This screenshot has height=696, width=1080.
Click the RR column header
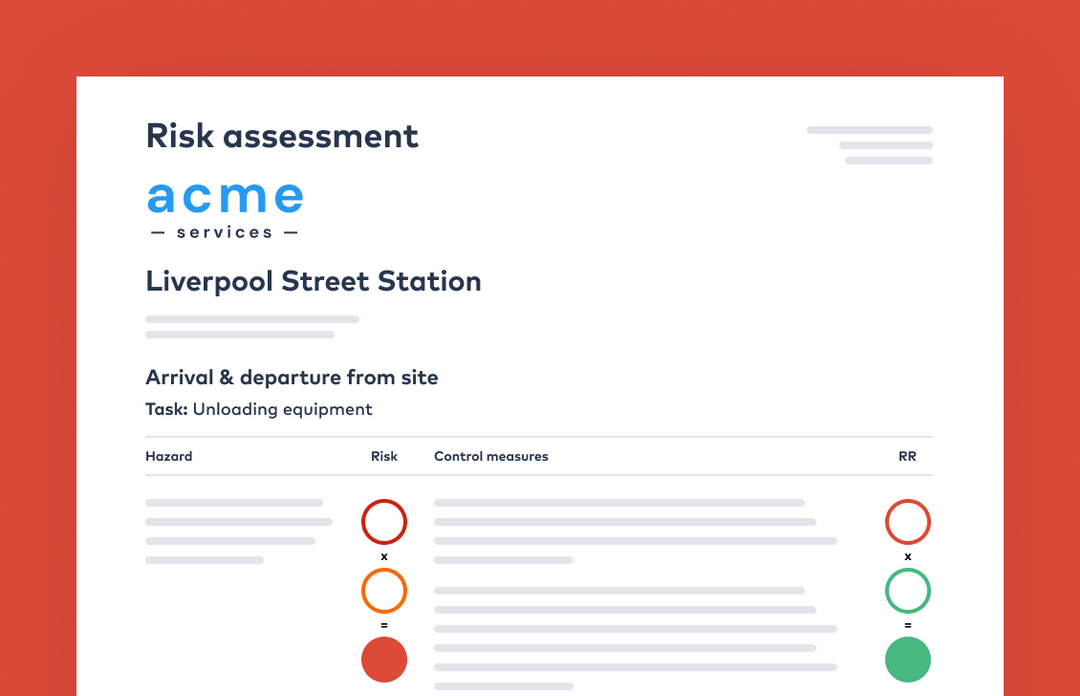[x=907, y=456]
